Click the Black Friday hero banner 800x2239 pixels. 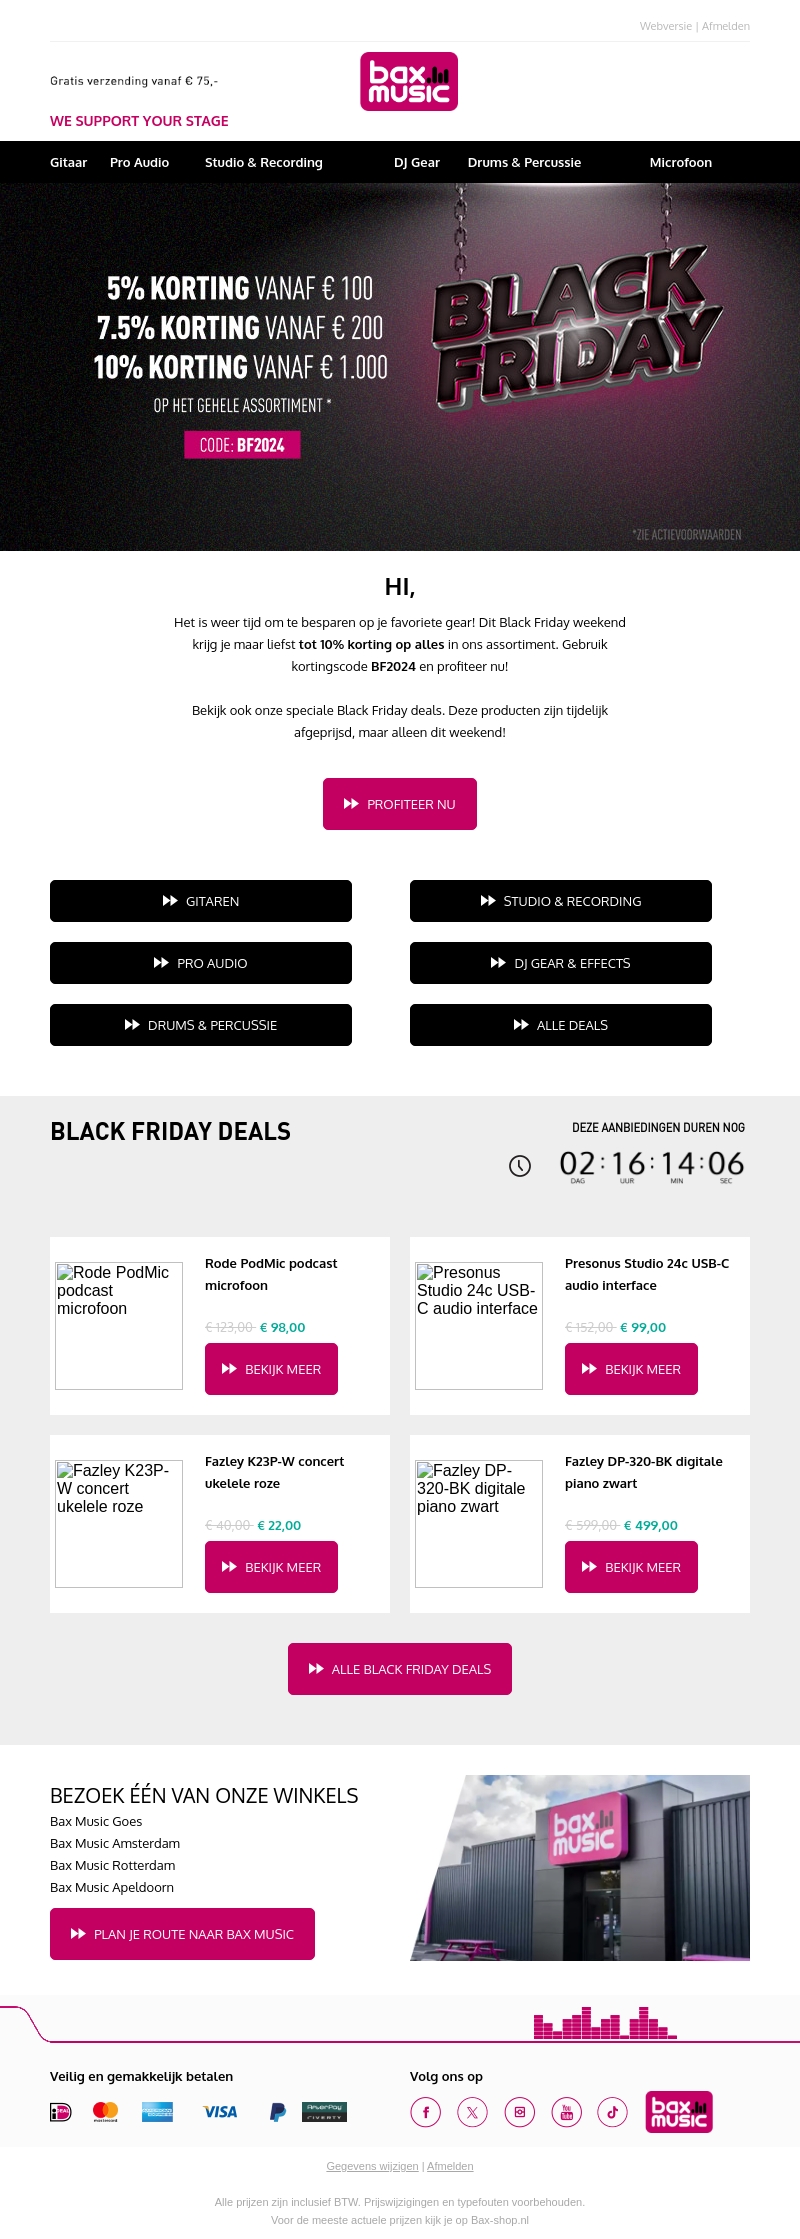[400, 366]
